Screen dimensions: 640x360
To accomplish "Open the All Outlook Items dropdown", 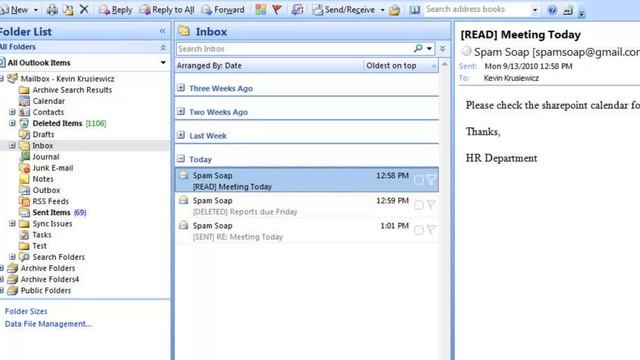I will coord(163,62).
